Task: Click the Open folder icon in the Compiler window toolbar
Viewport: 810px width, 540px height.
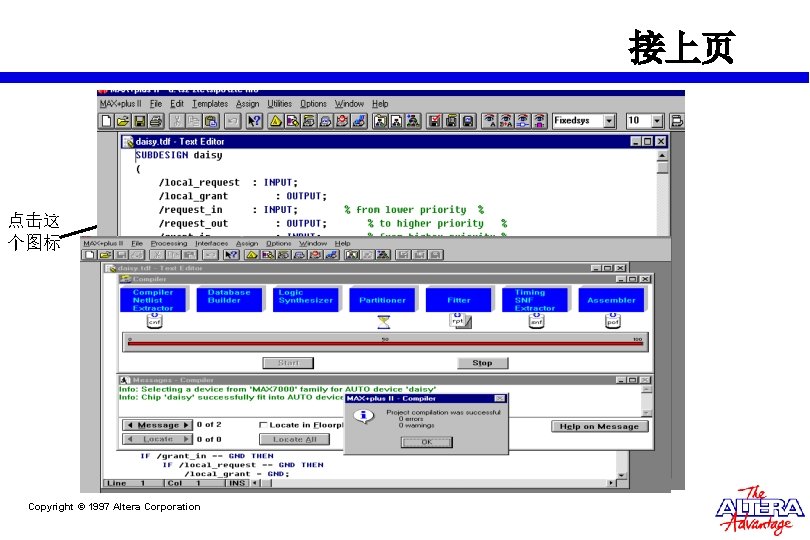Action: (105, 254)
